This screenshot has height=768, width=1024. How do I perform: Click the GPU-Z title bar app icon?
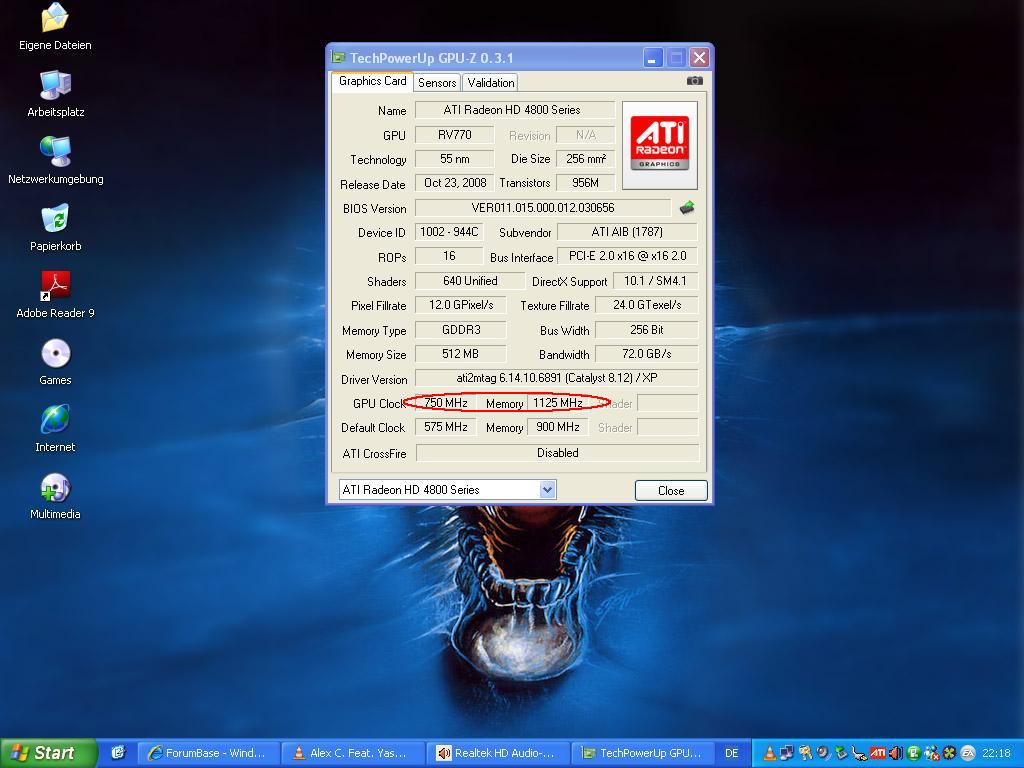pyautogui.click(x=338, y=57)
